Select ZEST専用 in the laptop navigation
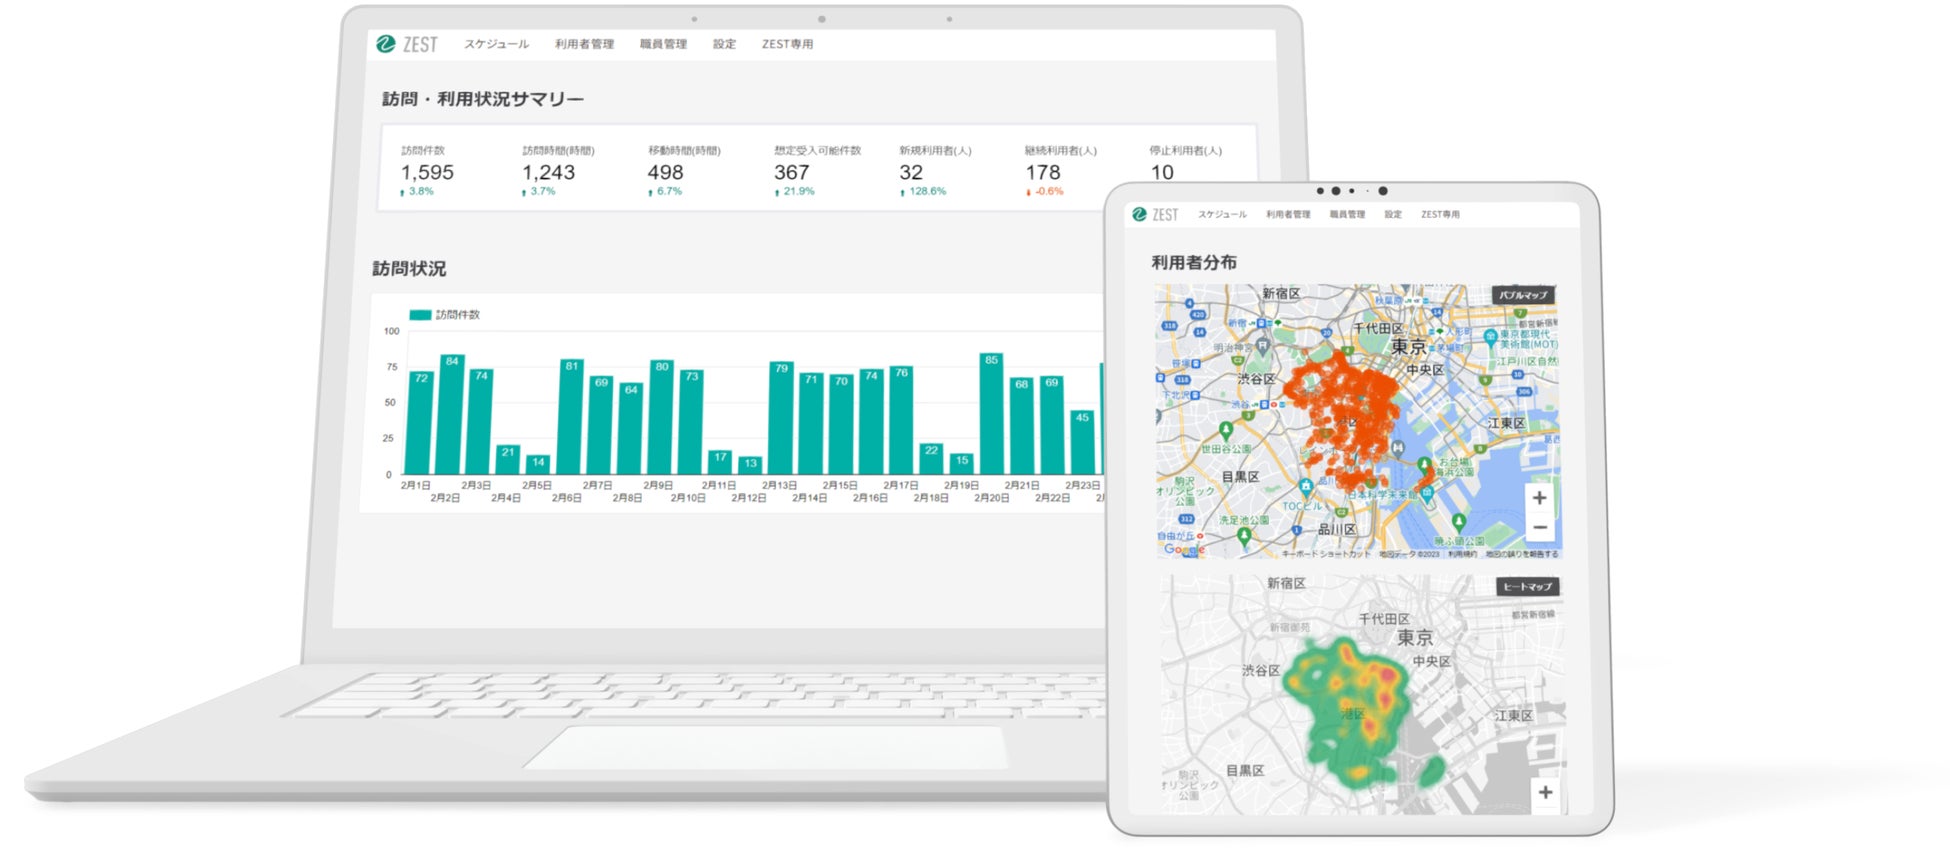Screen dimensions: 1950x861 [x=787, y=44]
